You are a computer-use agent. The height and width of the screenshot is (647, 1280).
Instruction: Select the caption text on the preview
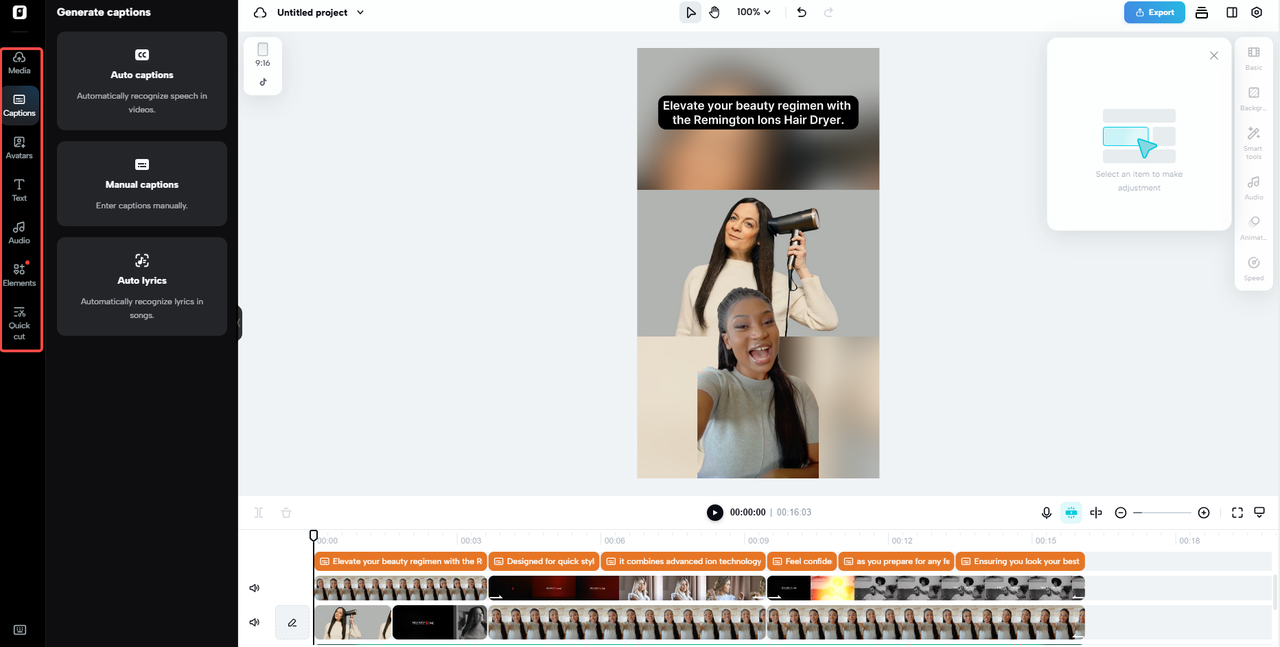[x=757, y=112]
